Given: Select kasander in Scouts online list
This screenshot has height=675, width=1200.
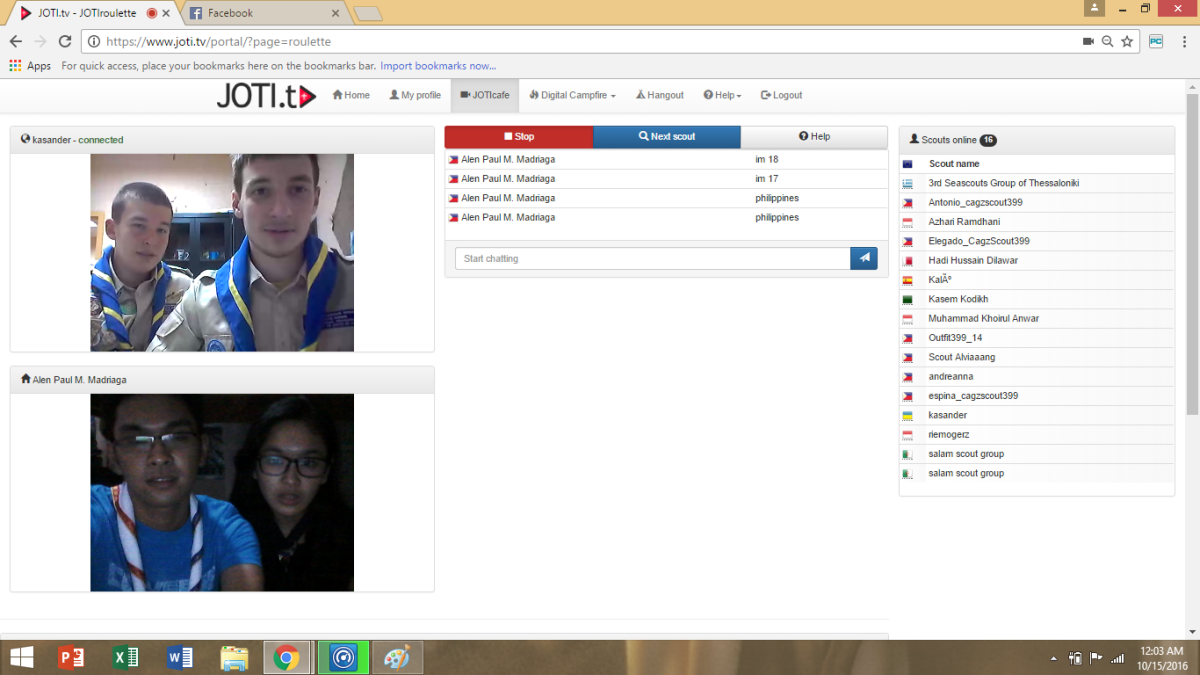Looking at the screenshot, I should (x=947, y=415).
